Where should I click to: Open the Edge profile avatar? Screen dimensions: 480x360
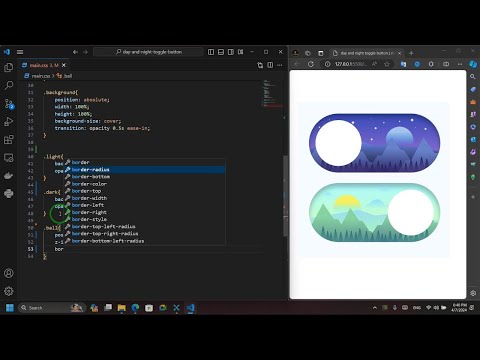[295, 53]
